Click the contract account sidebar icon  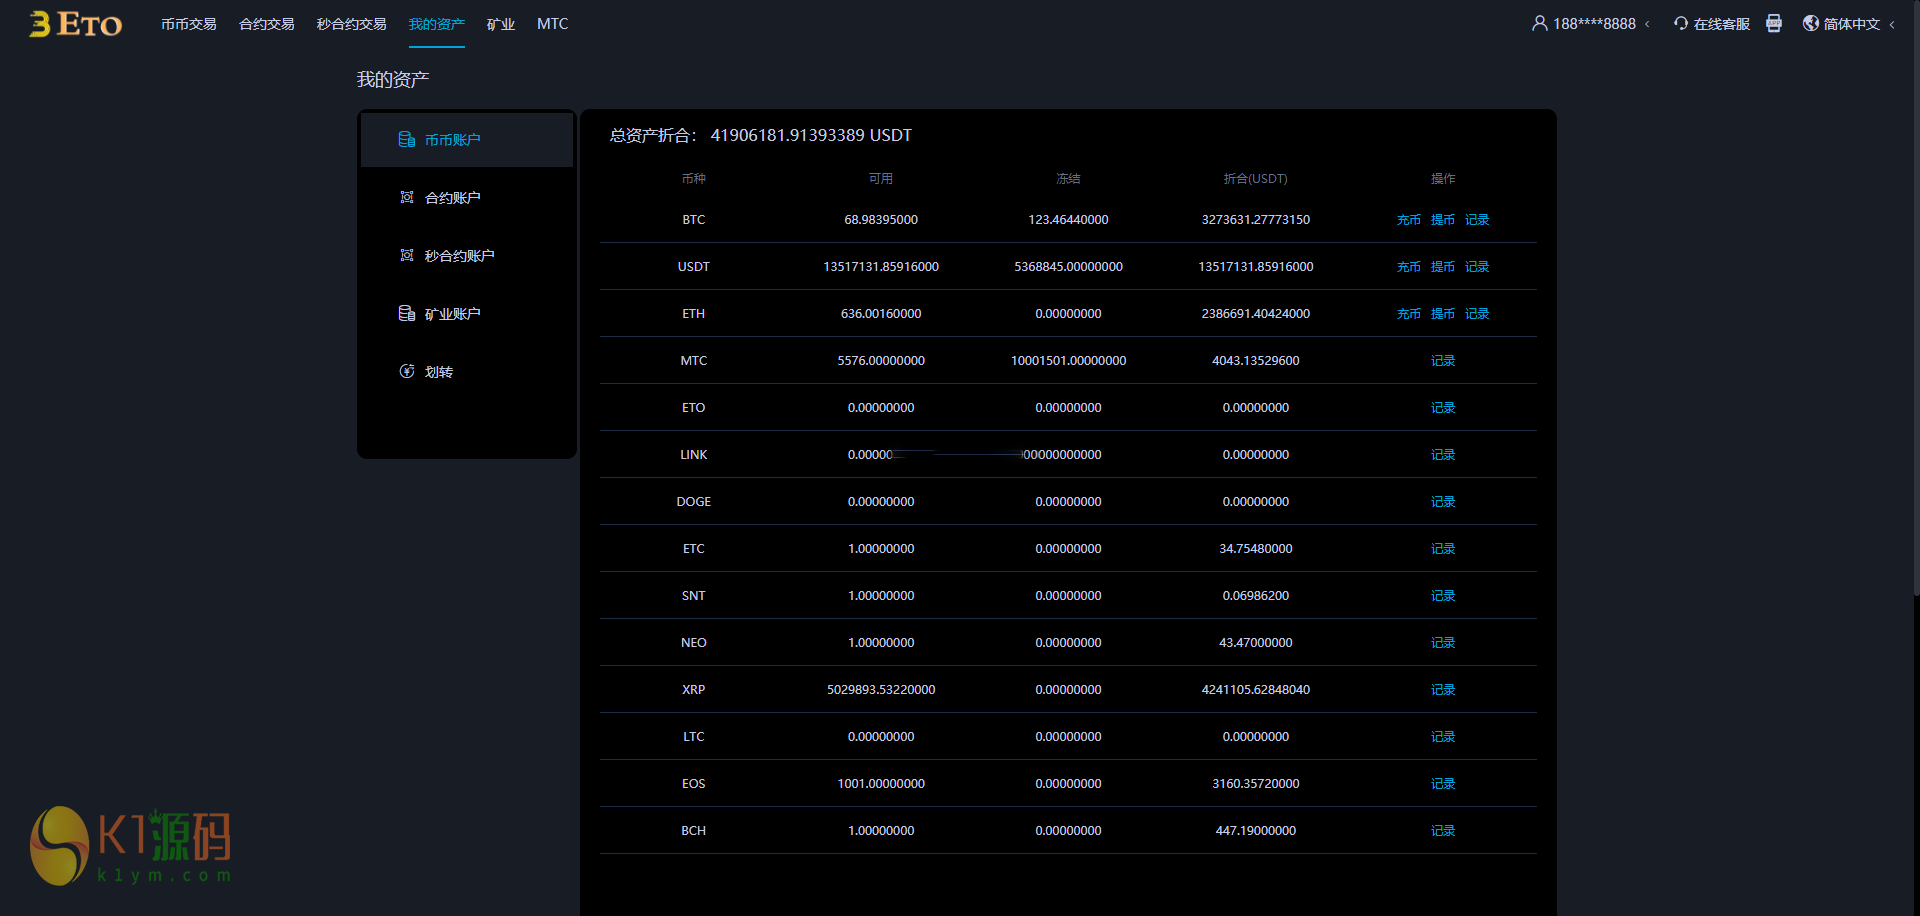point(407,198)
